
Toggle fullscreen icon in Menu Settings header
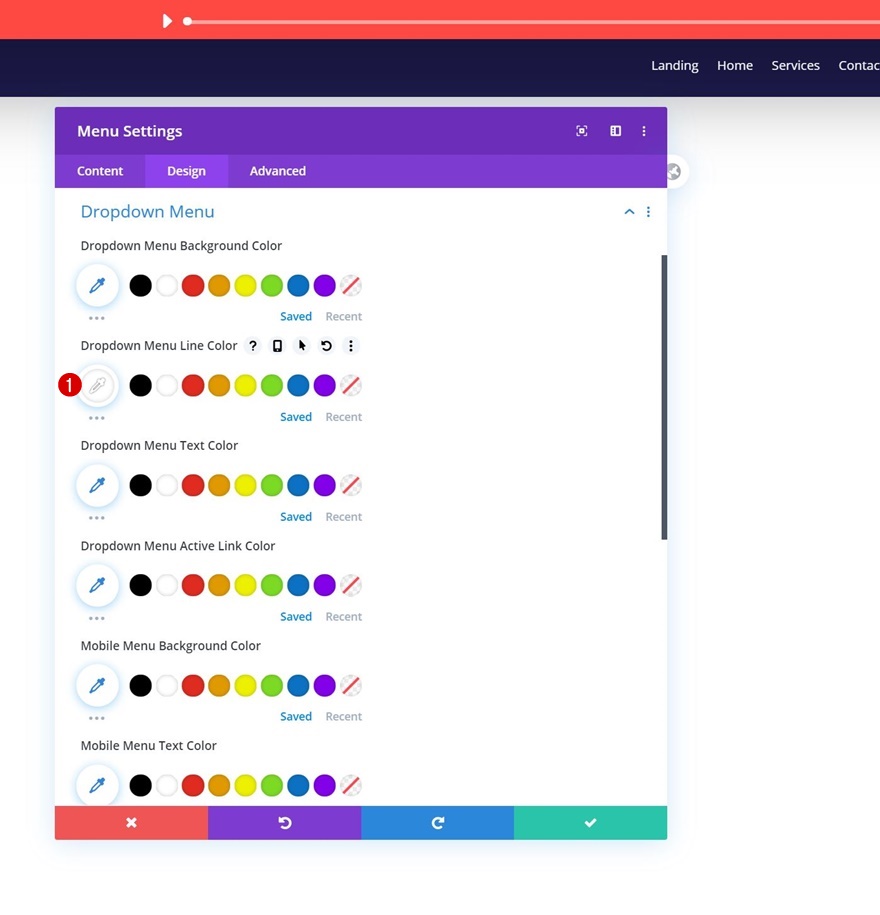(582, 131)
